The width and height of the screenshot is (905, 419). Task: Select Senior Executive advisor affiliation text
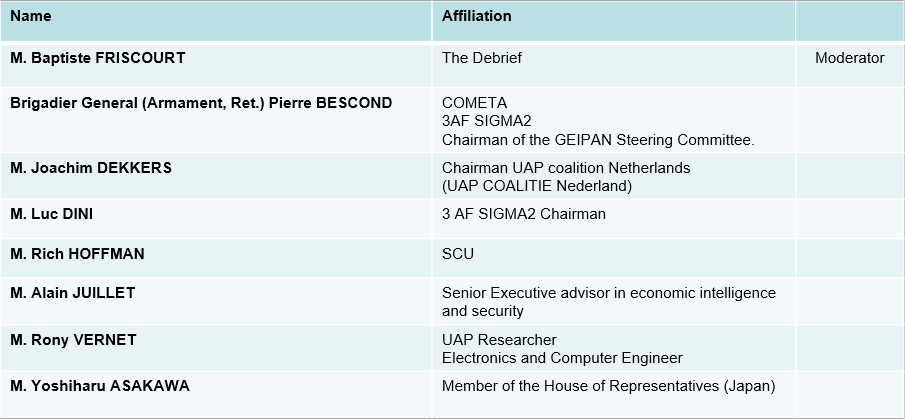point(608,293)
